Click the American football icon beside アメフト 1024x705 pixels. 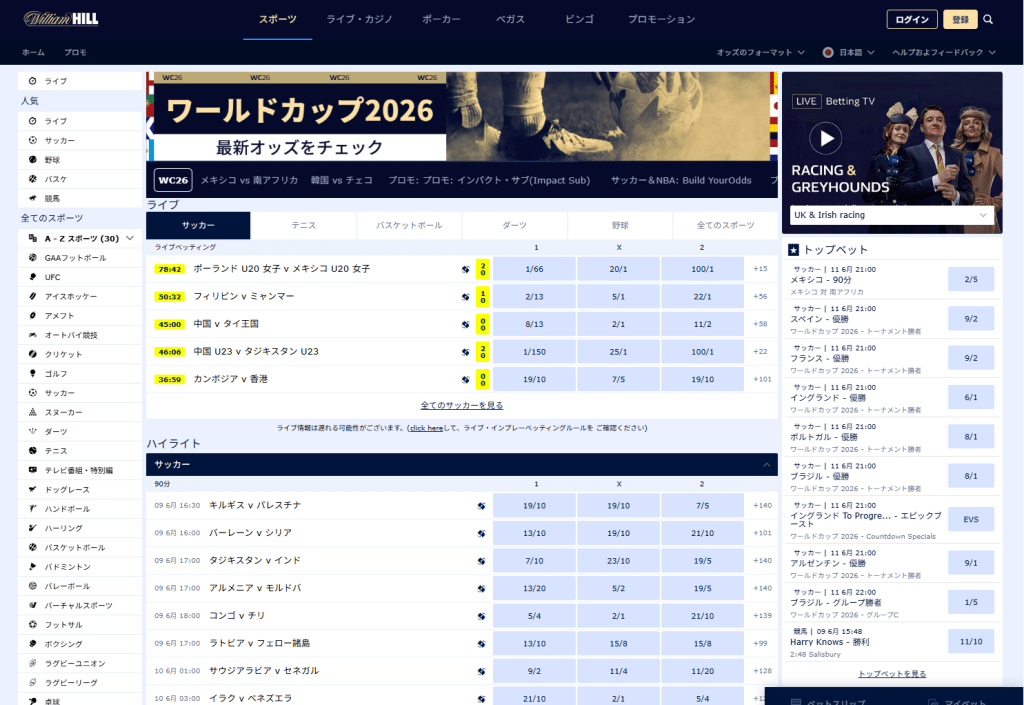click(x=33, y=315)
